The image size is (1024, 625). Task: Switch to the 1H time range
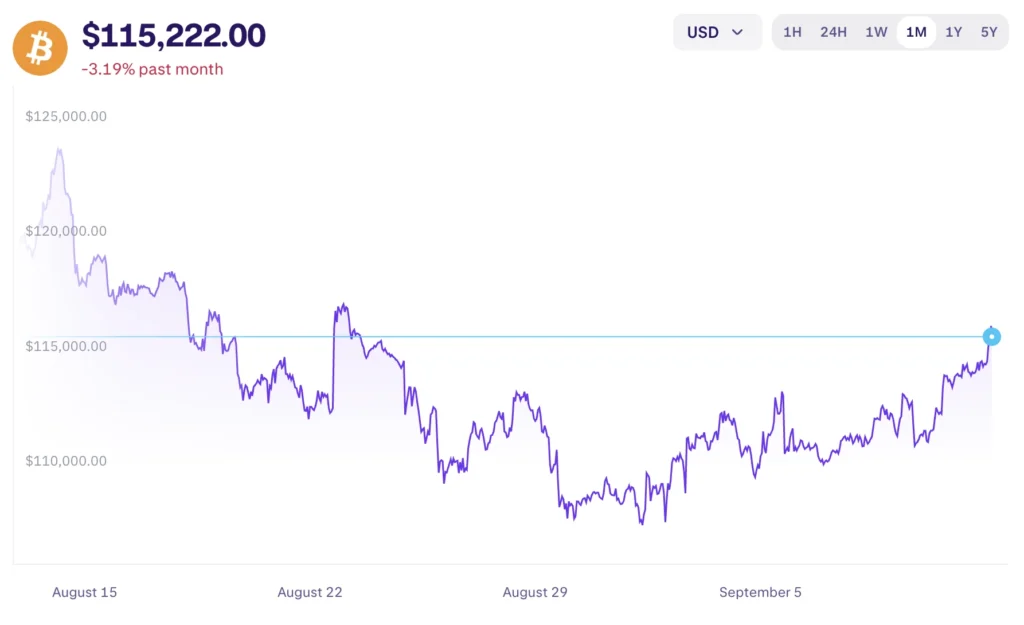click(x=792, y=32)
